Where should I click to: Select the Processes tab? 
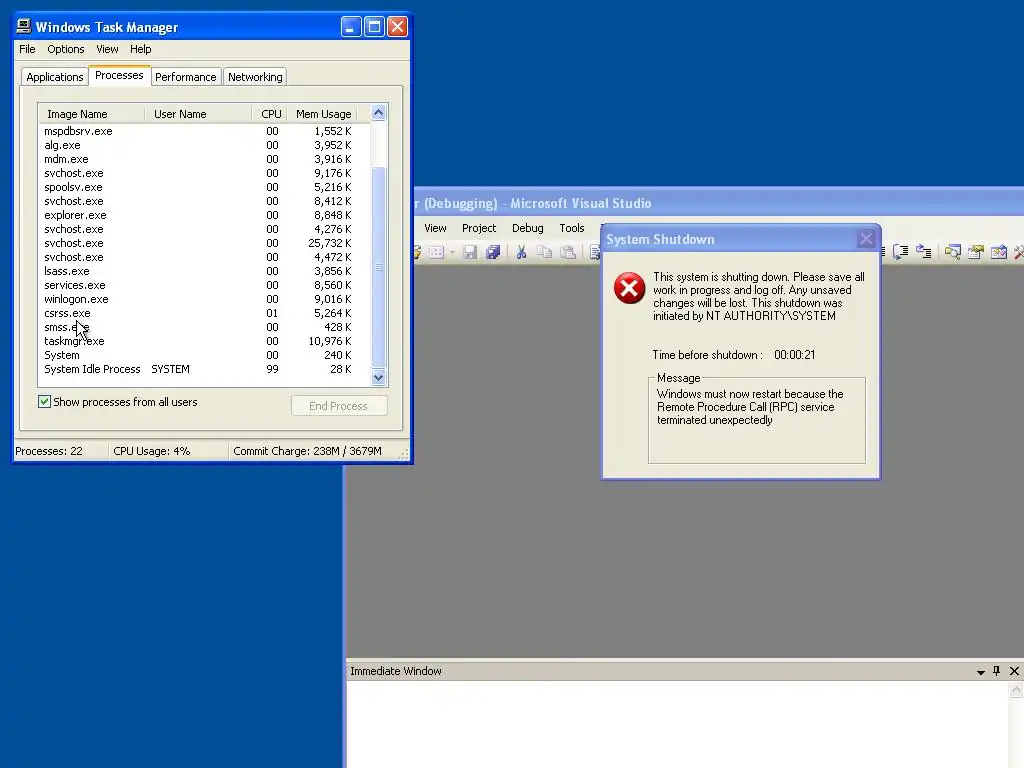119,75
